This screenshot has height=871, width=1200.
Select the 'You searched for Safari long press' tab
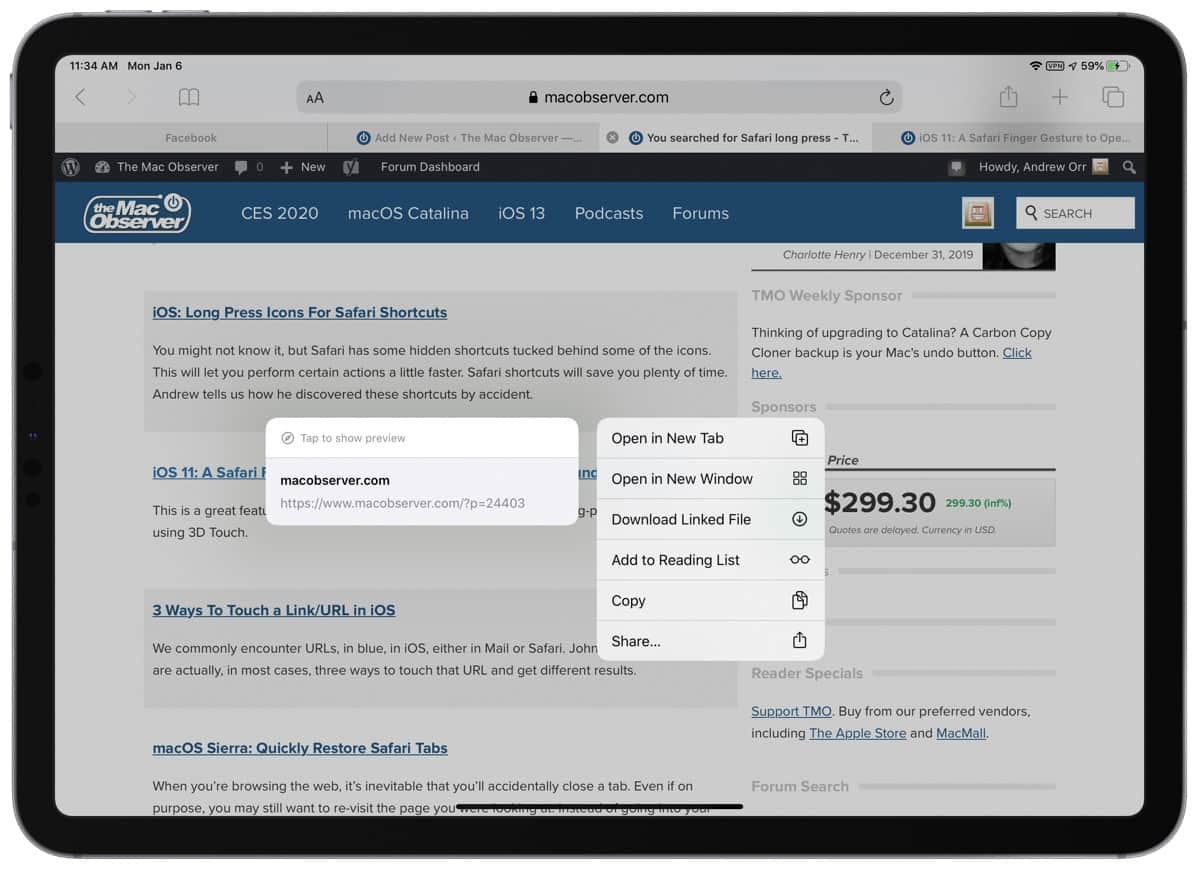click(x=736, y=138)
